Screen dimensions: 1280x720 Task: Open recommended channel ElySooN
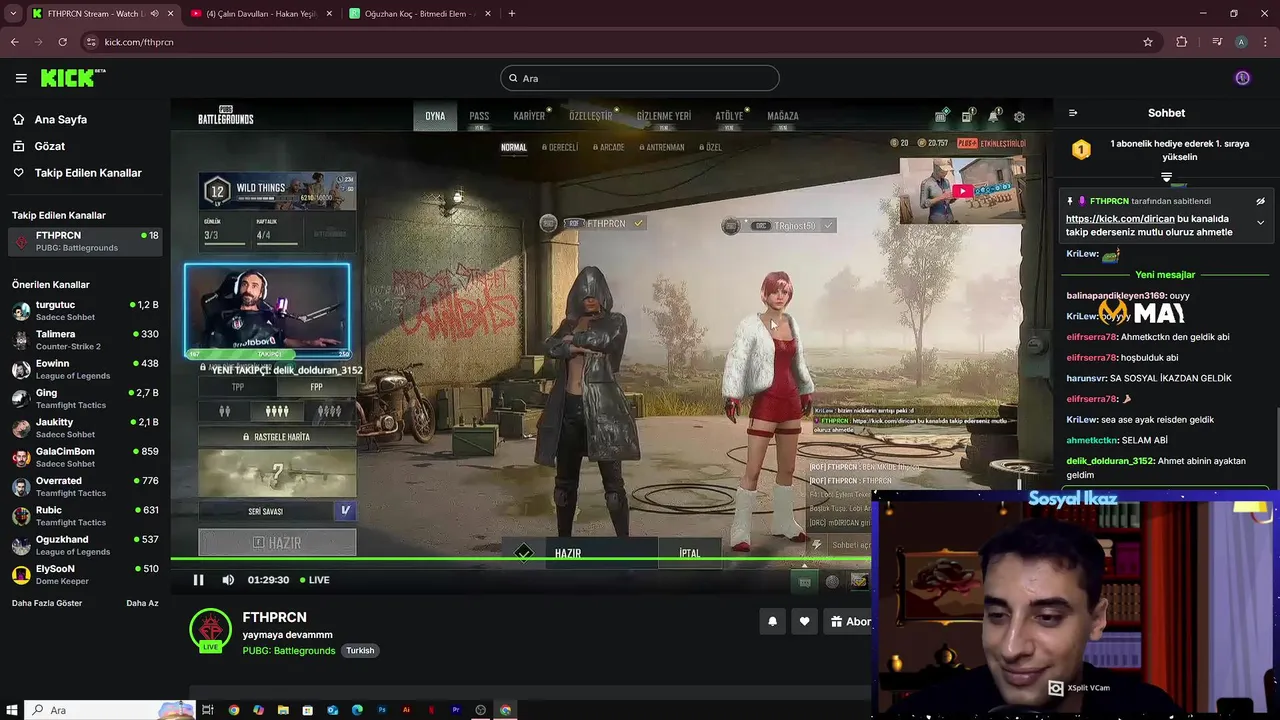(x=85, y=574)
